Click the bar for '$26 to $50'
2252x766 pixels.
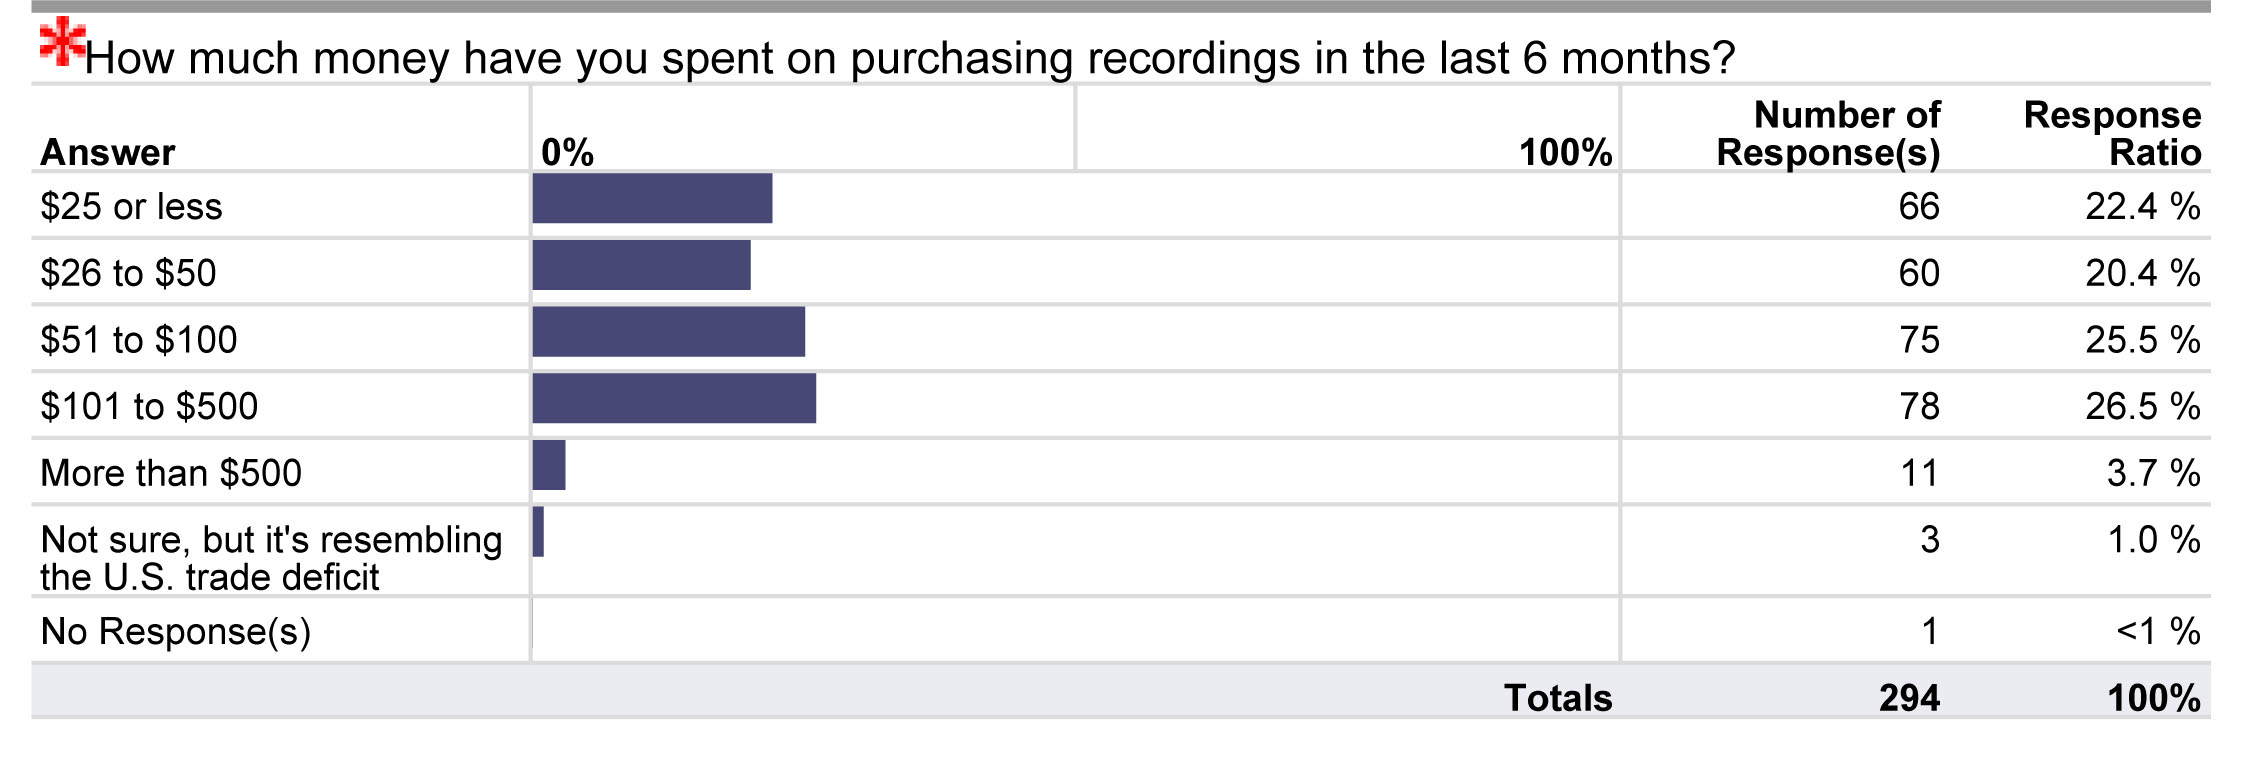click(x=641, y=265)
